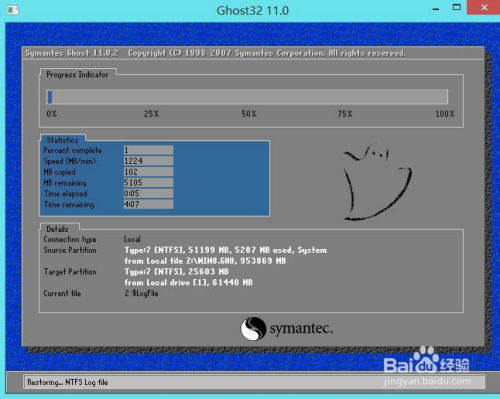Click the Time elapsed value 0:05
500x399 pixels.
pos(148,194)
